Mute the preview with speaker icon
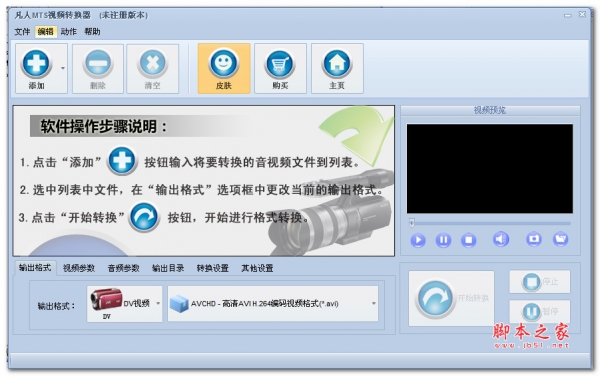The width and height of the screenshot is (600, 376). pos(501,239)
